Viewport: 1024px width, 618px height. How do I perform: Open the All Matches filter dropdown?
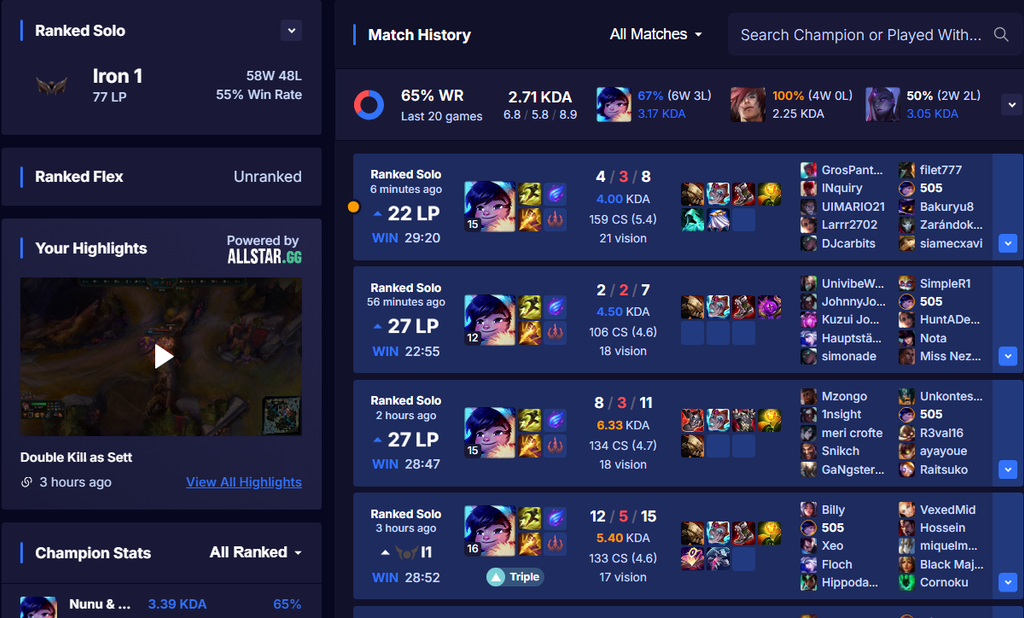pos(656,34)
